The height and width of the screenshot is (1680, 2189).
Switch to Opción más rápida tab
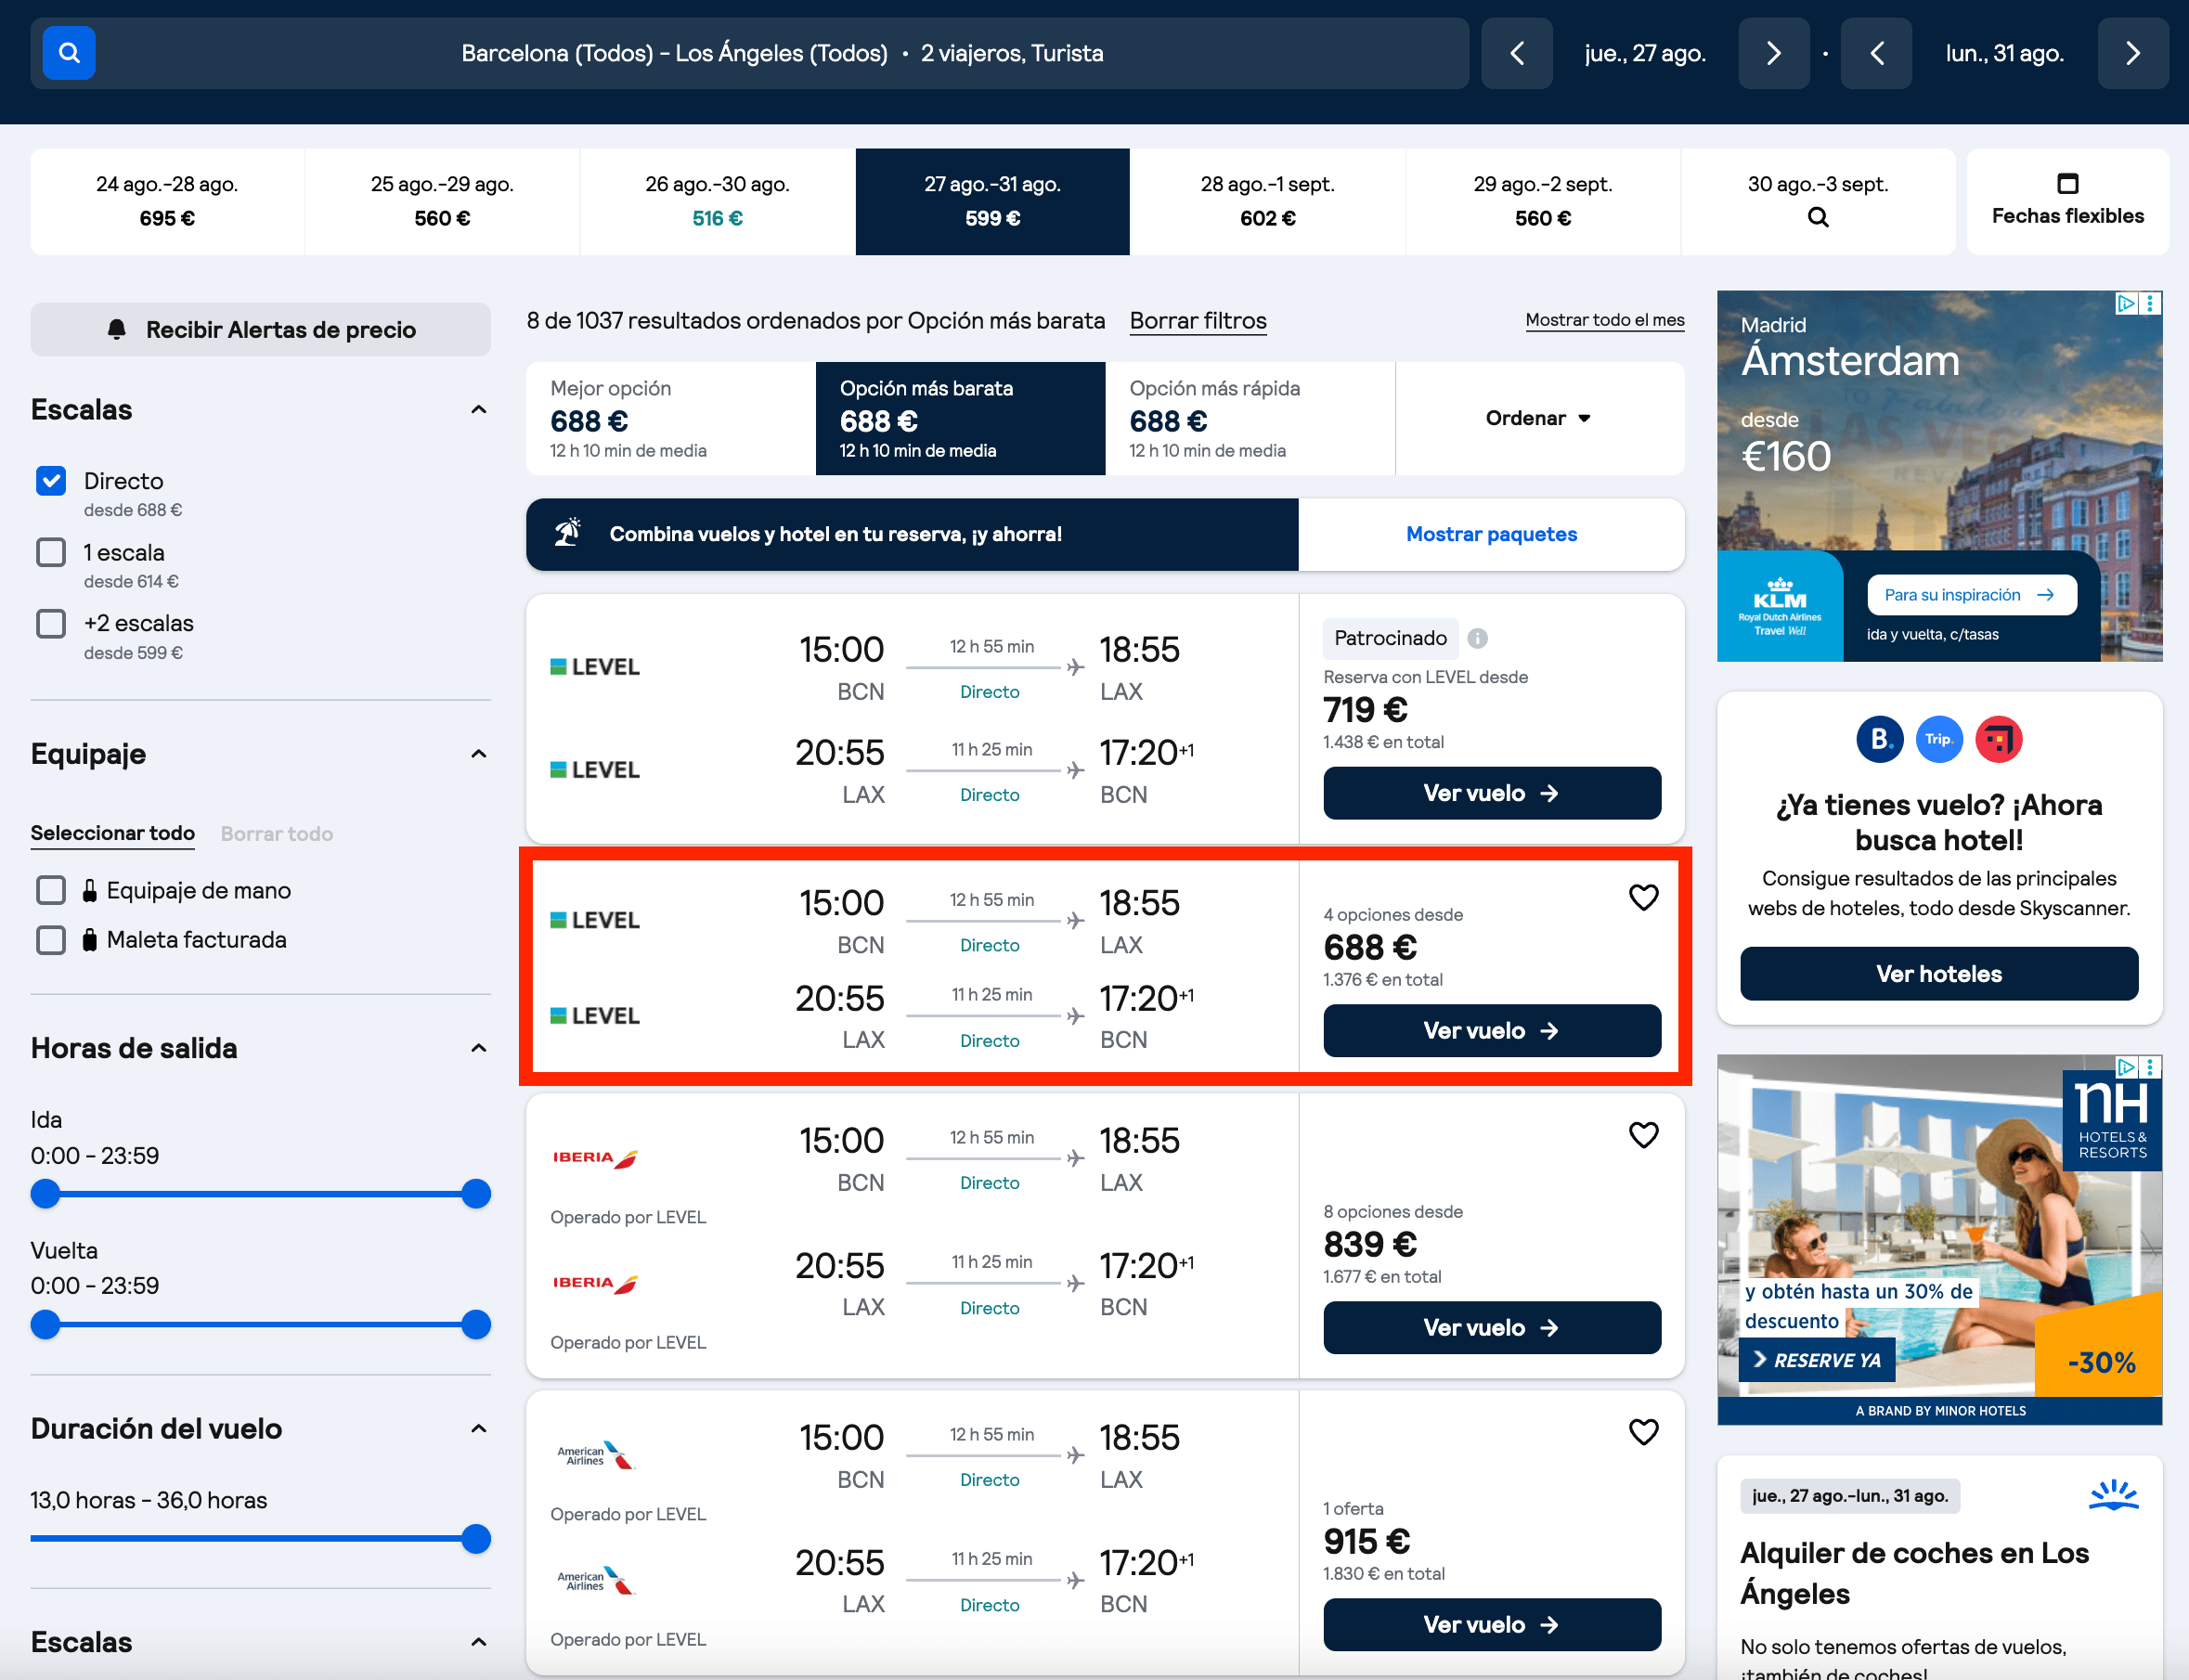click(1250, 418)
